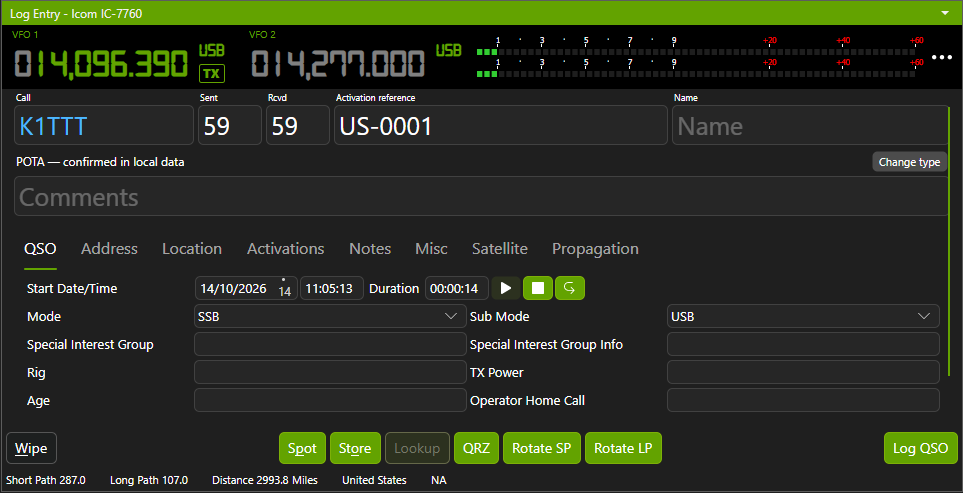
Task: Select the VFO 1 frequency display
Action: click(101, 63)
